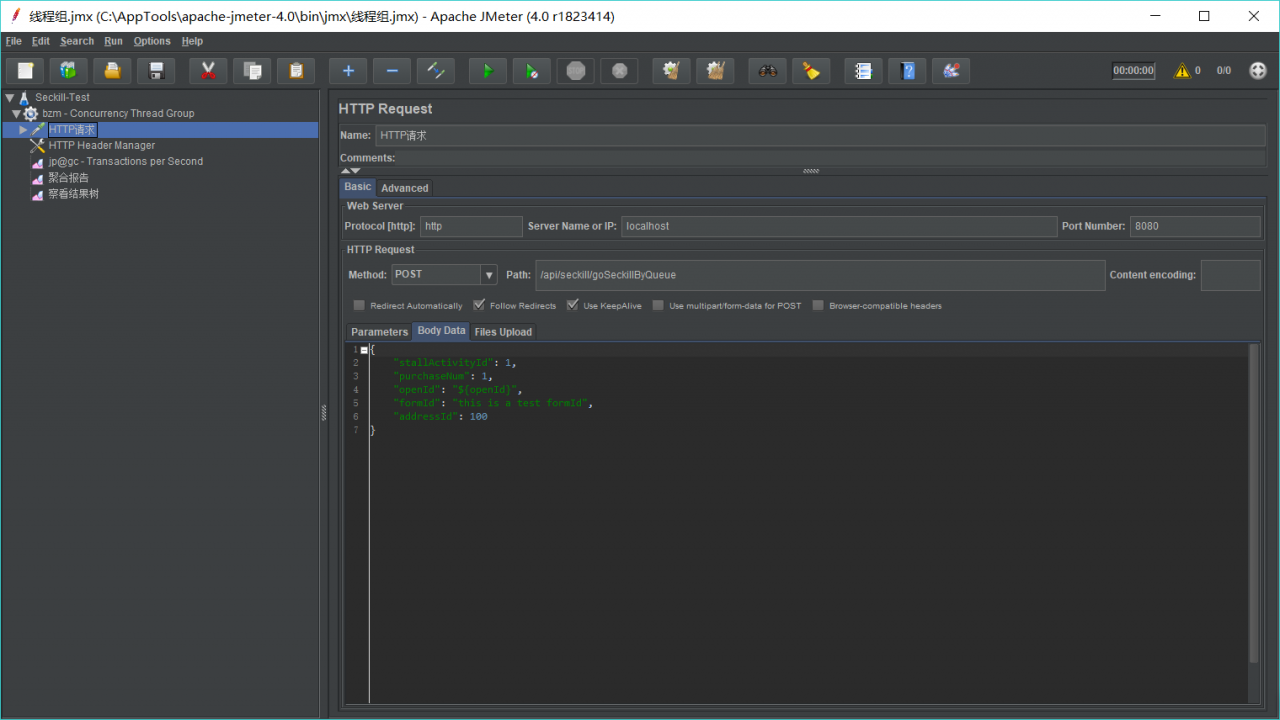1280x720 pixels.
Task: Click the Toggle tree expansion icon
Action: [436, 71]
